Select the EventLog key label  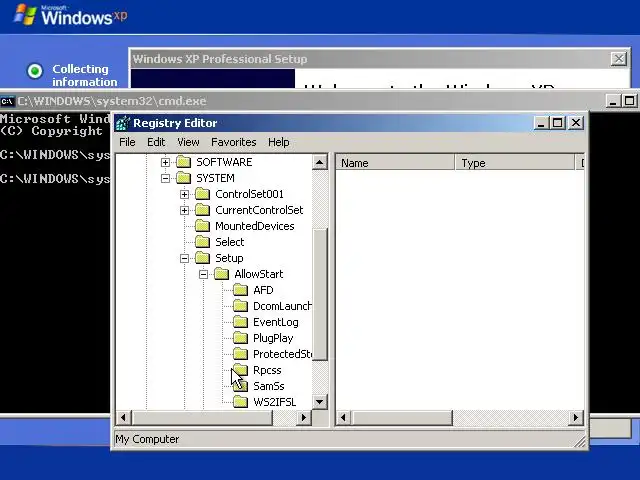[x=276, y=322]
